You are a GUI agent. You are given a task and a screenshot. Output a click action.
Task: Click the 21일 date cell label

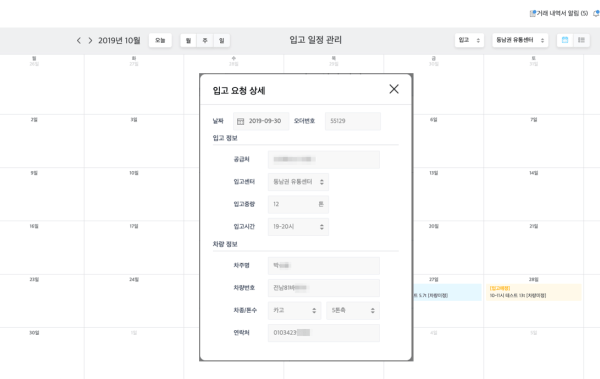(x=533, y=226)
